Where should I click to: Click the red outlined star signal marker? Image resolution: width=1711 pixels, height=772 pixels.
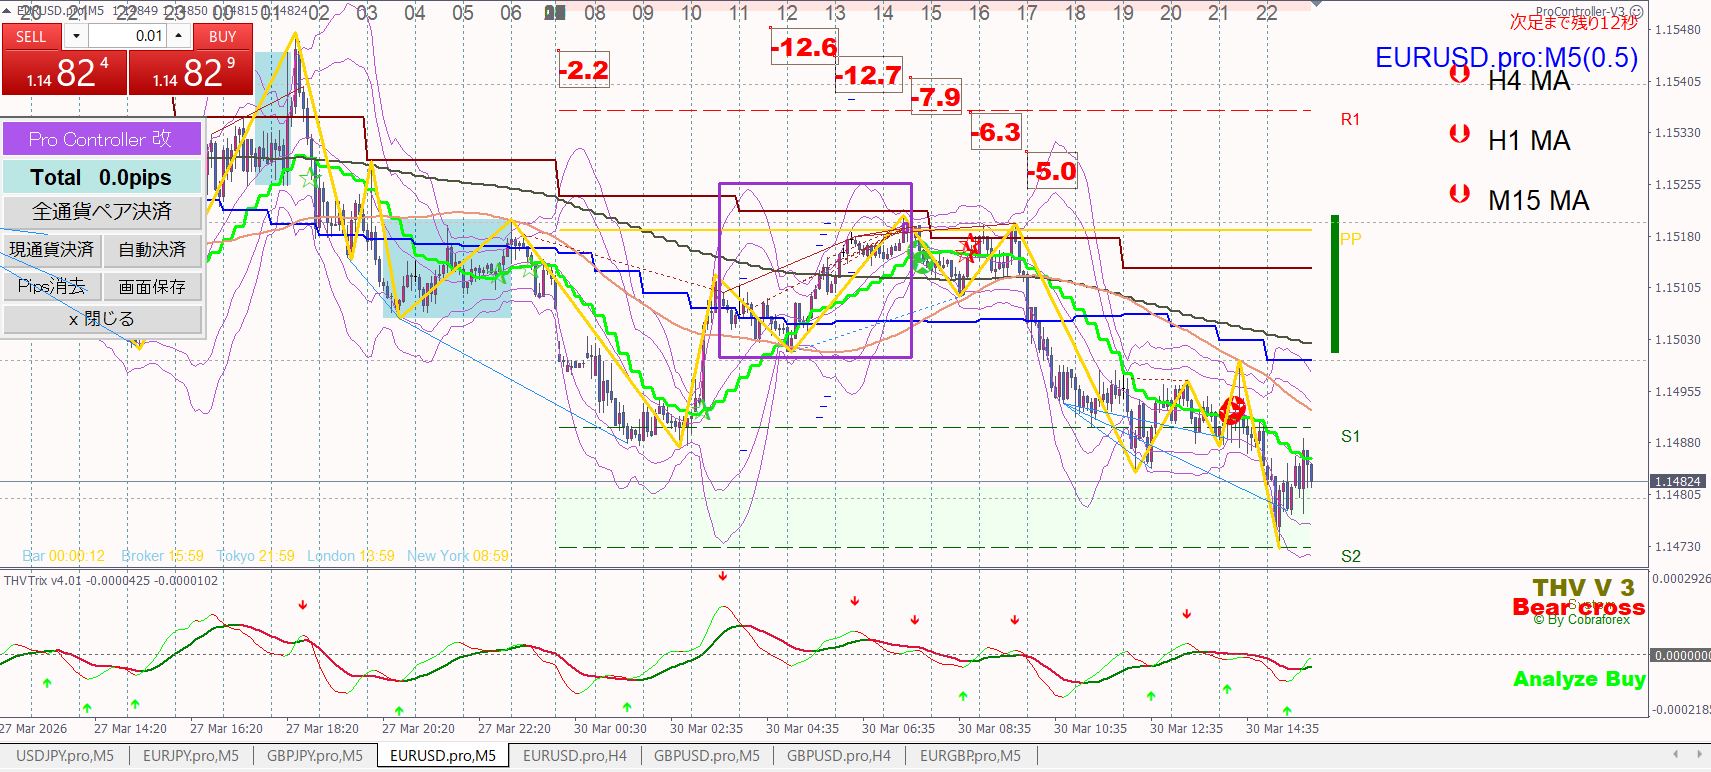click(968, 247)
